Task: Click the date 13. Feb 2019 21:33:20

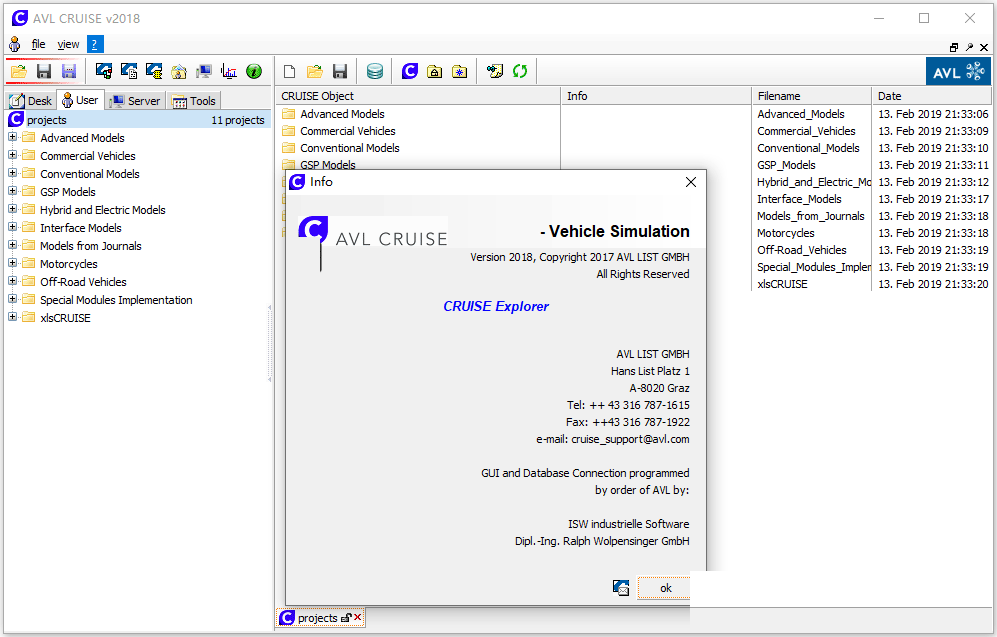Action: (x=933, y=284)
